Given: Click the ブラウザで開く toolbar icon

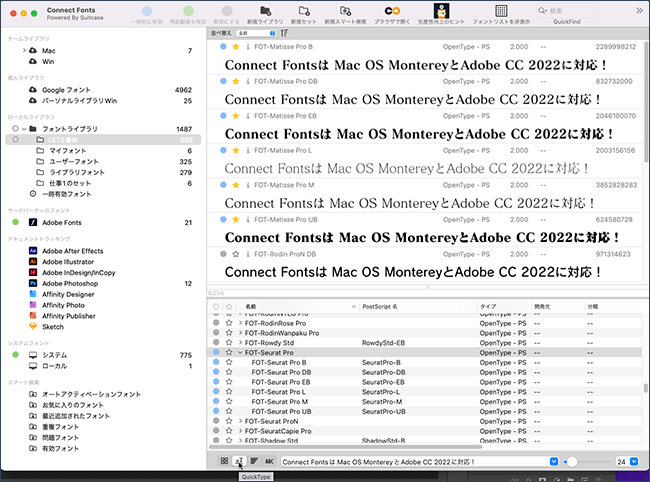Looking at the screenshot, I should pos(392,11).
